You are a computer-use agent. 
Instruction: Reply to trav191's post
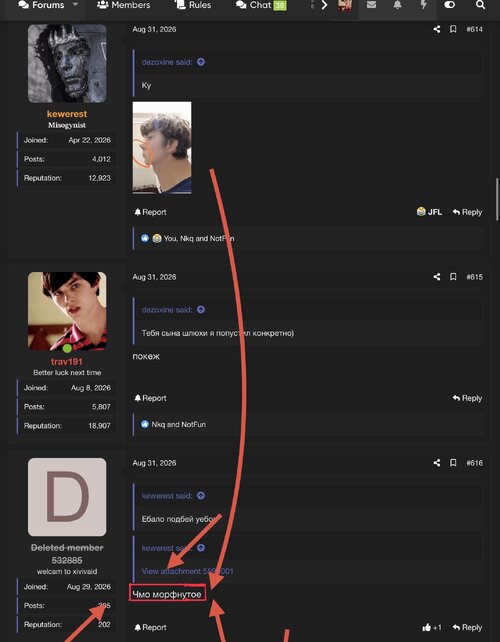[467, 398]
